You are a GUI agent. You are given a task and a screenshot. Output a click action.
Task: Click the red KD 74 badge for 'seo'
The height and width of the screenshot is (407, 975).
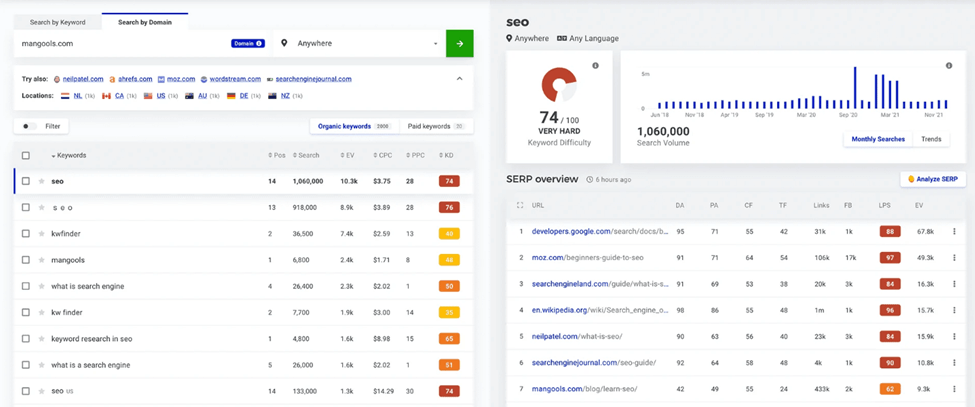(449, 181)
